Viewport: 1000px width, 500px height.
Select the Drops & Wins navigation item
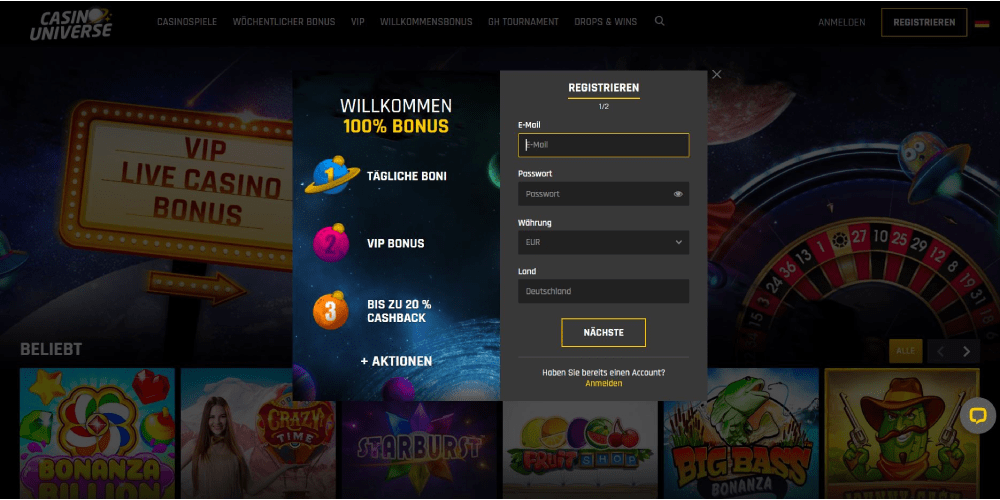tap(605, 22)
